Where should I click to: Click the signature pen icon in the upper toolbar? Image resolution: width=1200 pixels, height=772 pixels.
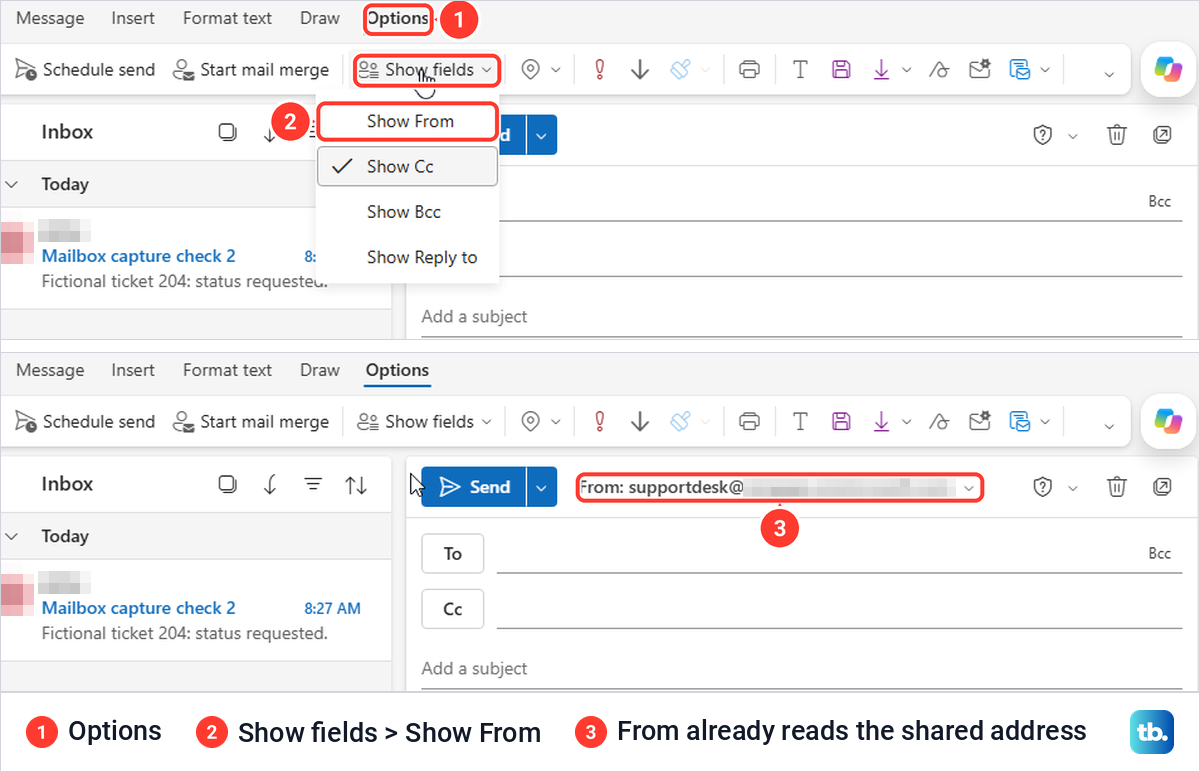pyautogui.click(x=939, y=69)
